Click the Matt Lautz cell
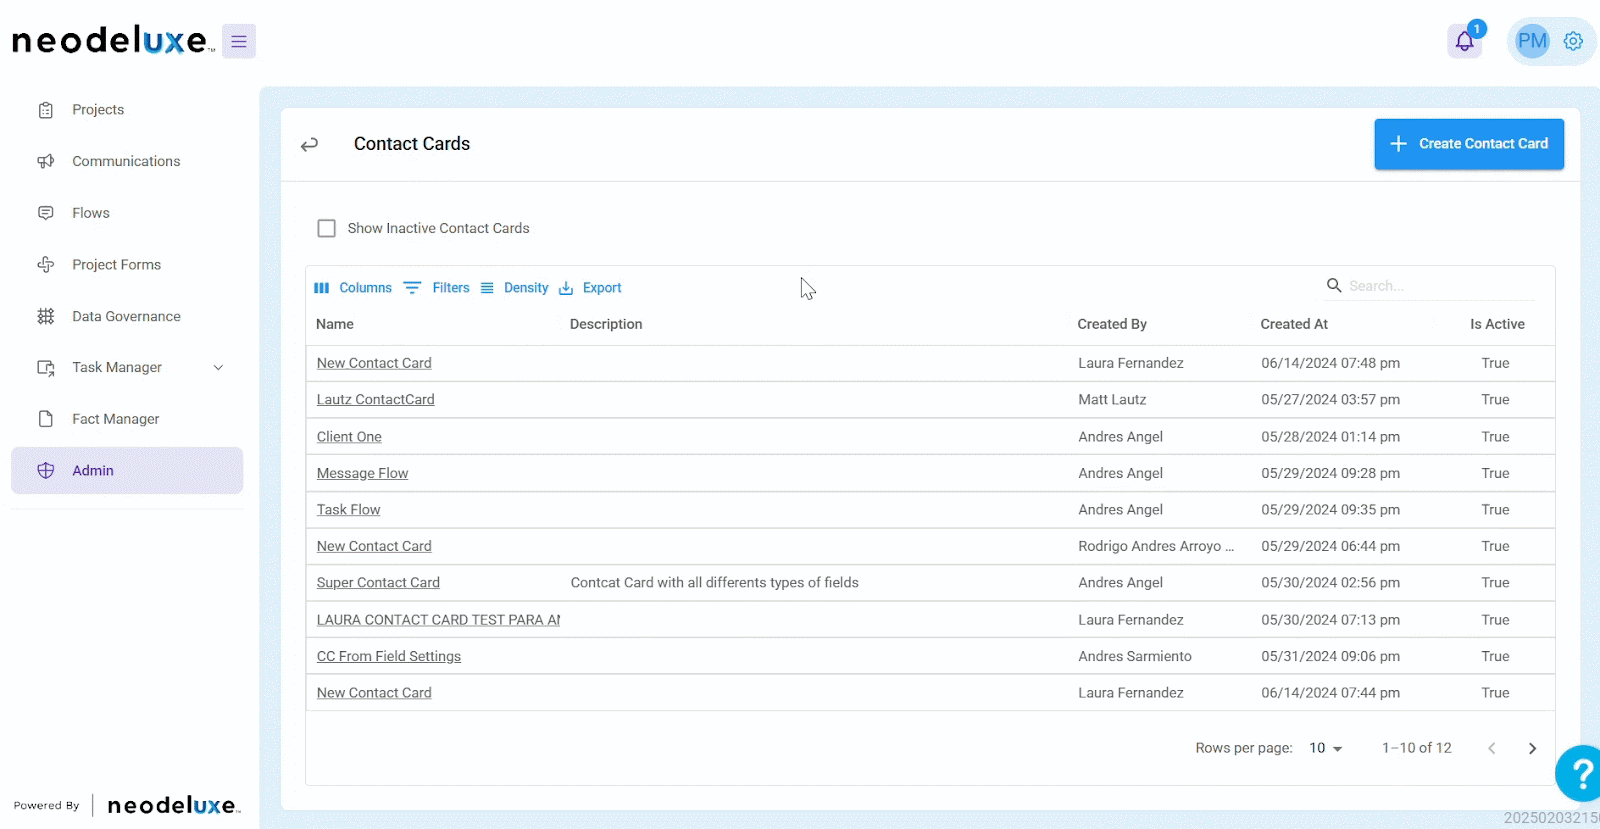The image size is (1600, 829). tap(1112, 400)
